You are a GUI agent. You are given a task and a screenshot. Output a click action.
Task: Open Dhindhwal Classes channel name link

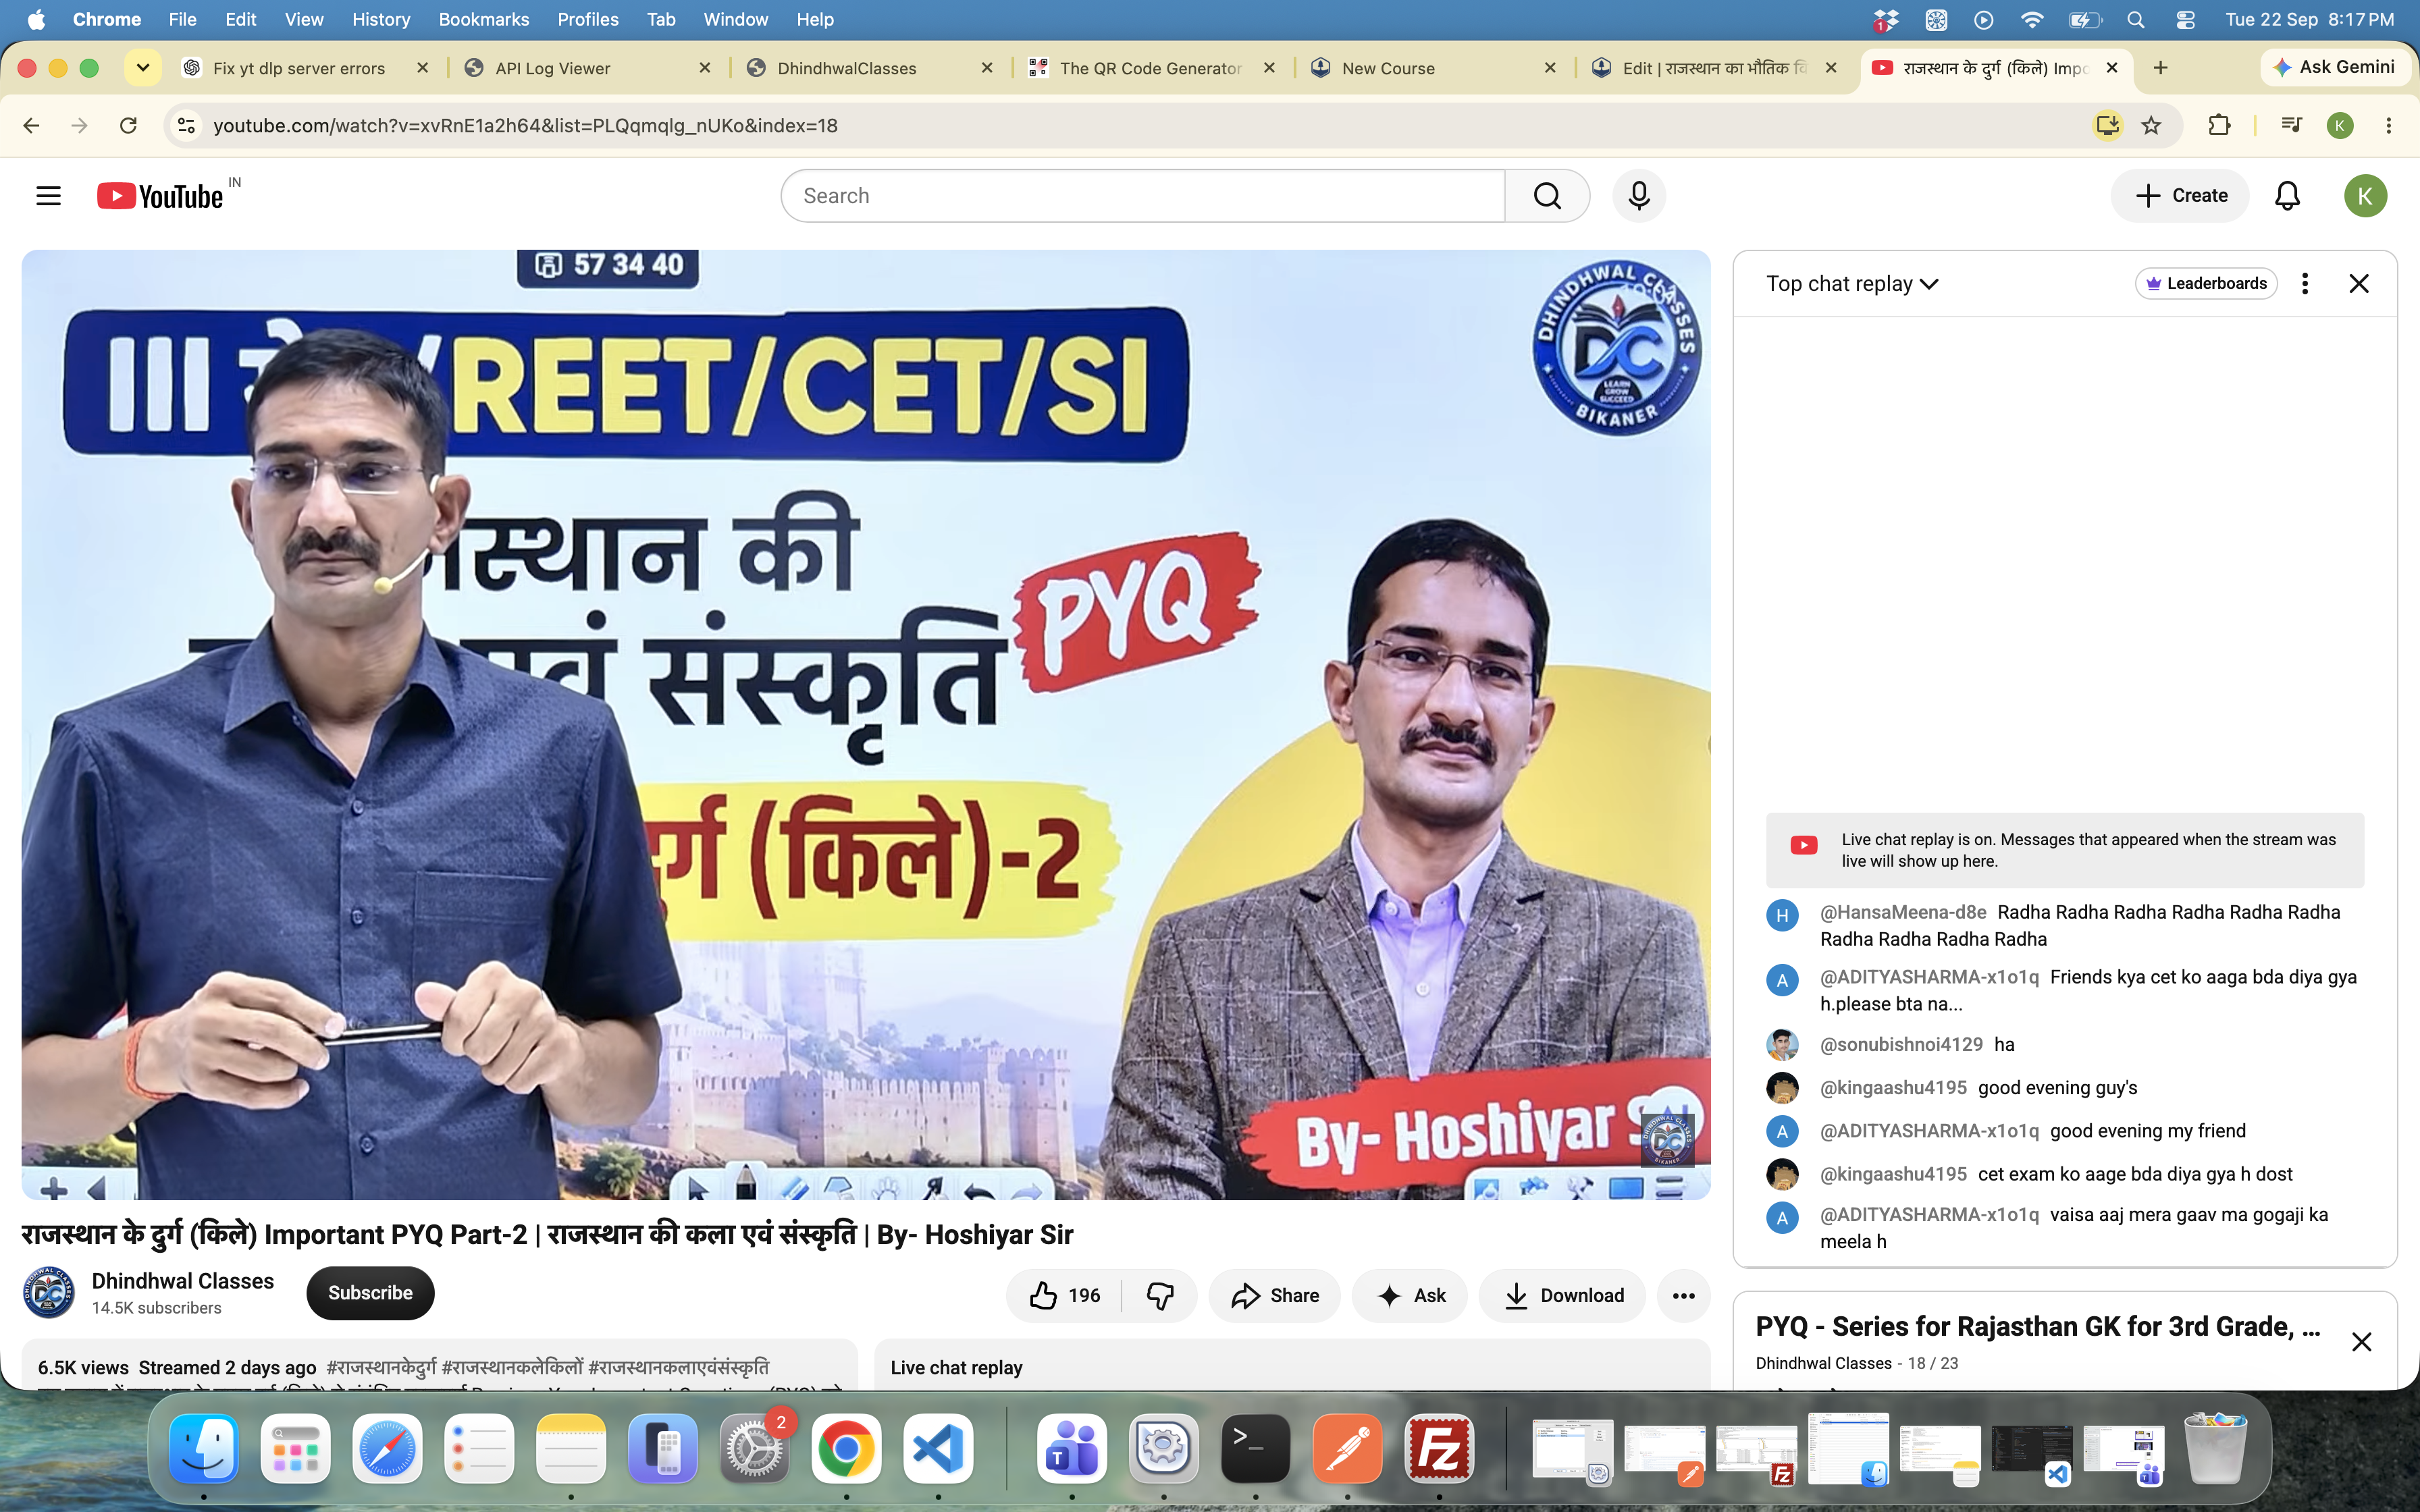click(183, 1281)
